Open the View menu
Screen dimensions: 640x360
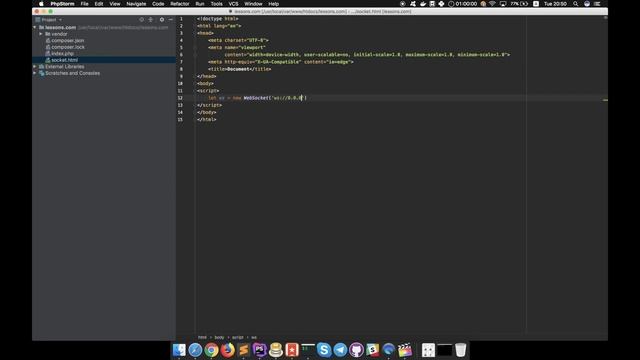click(115, 4)
